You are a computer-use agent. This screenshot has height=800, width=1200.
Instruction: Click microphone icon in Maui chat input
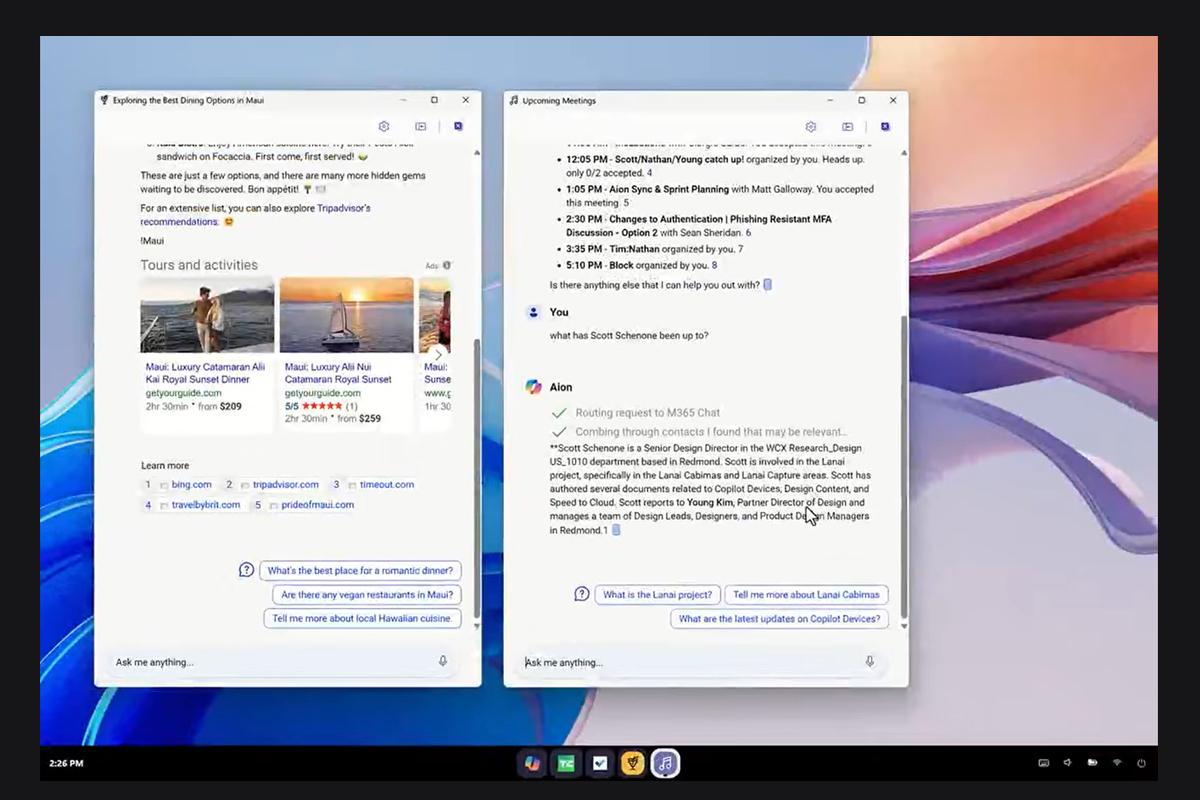coord(443,662)
